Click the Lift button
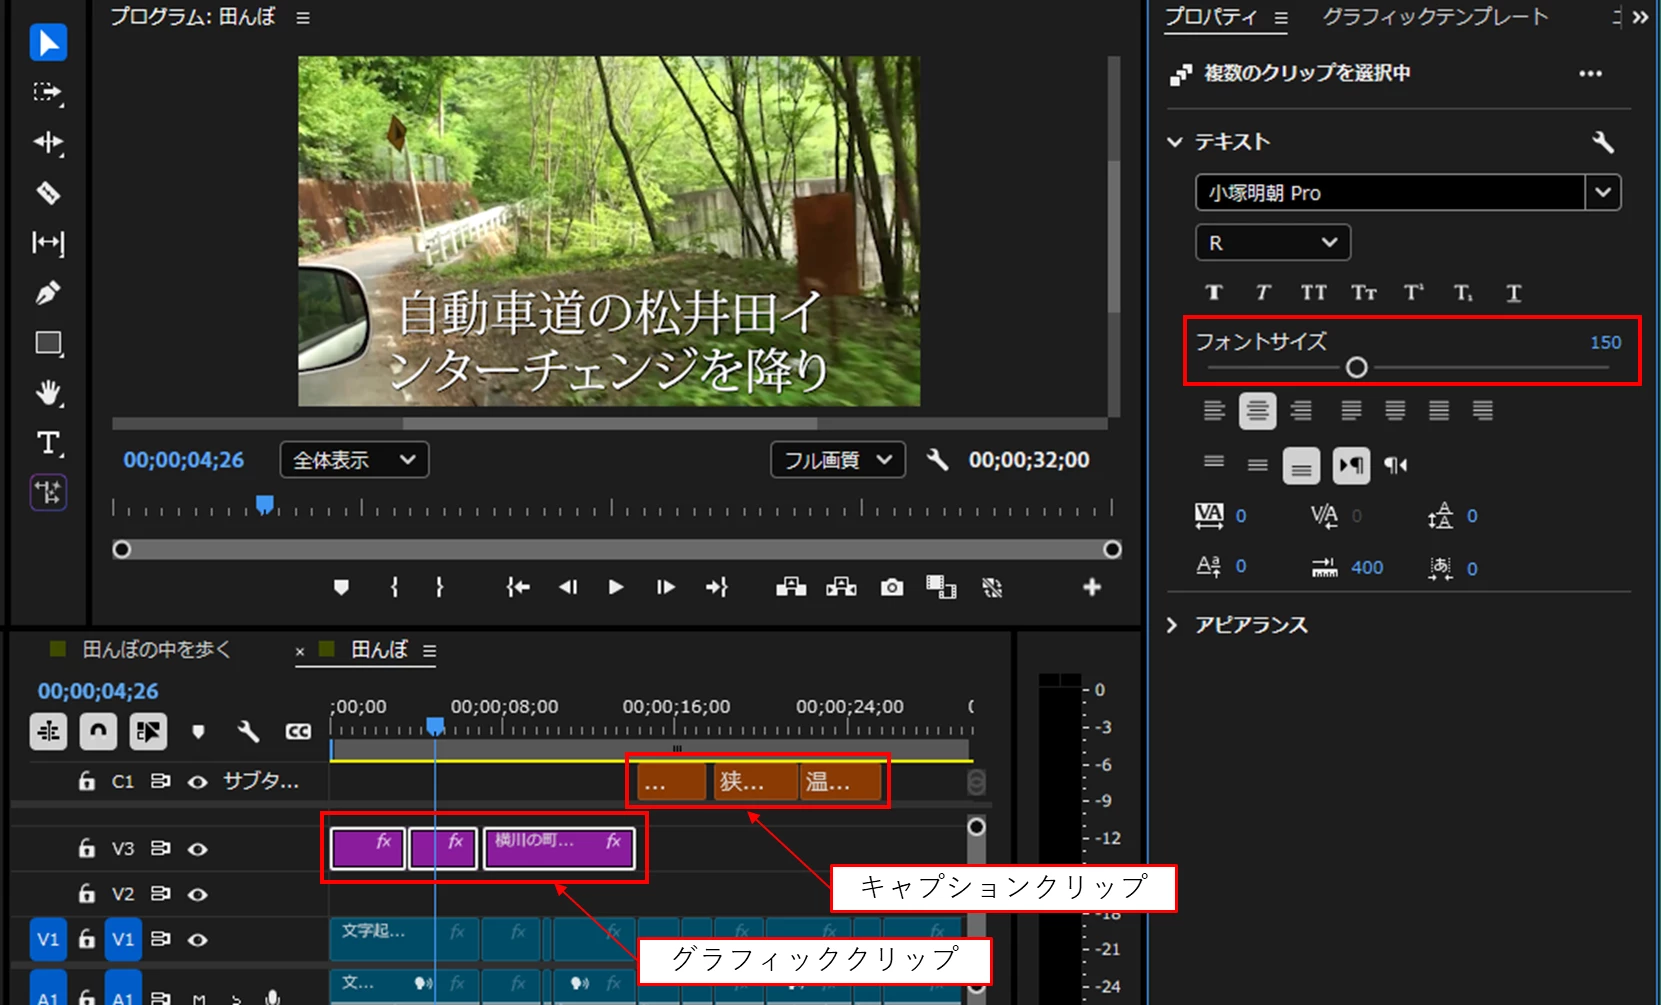The height and width of the screenshot is (1005, 1661). pyautogui.click(x=791, y=587)
